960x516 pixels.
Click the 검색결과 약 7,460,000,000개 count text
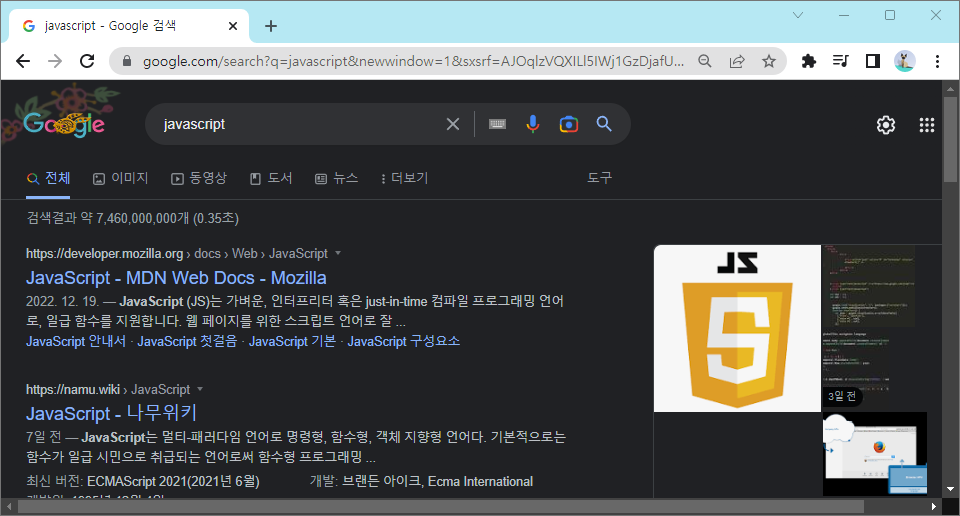[x=132, y=218]
